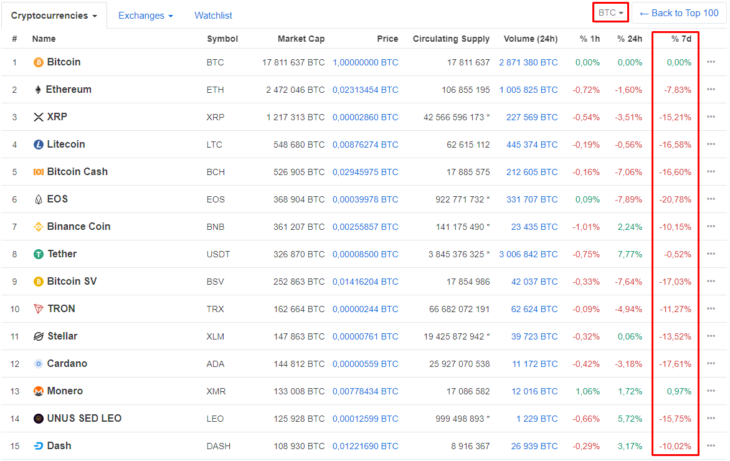Click the Litecoin logo icon
The height and width of the screenshot is (461, 730).
(38, 144)
